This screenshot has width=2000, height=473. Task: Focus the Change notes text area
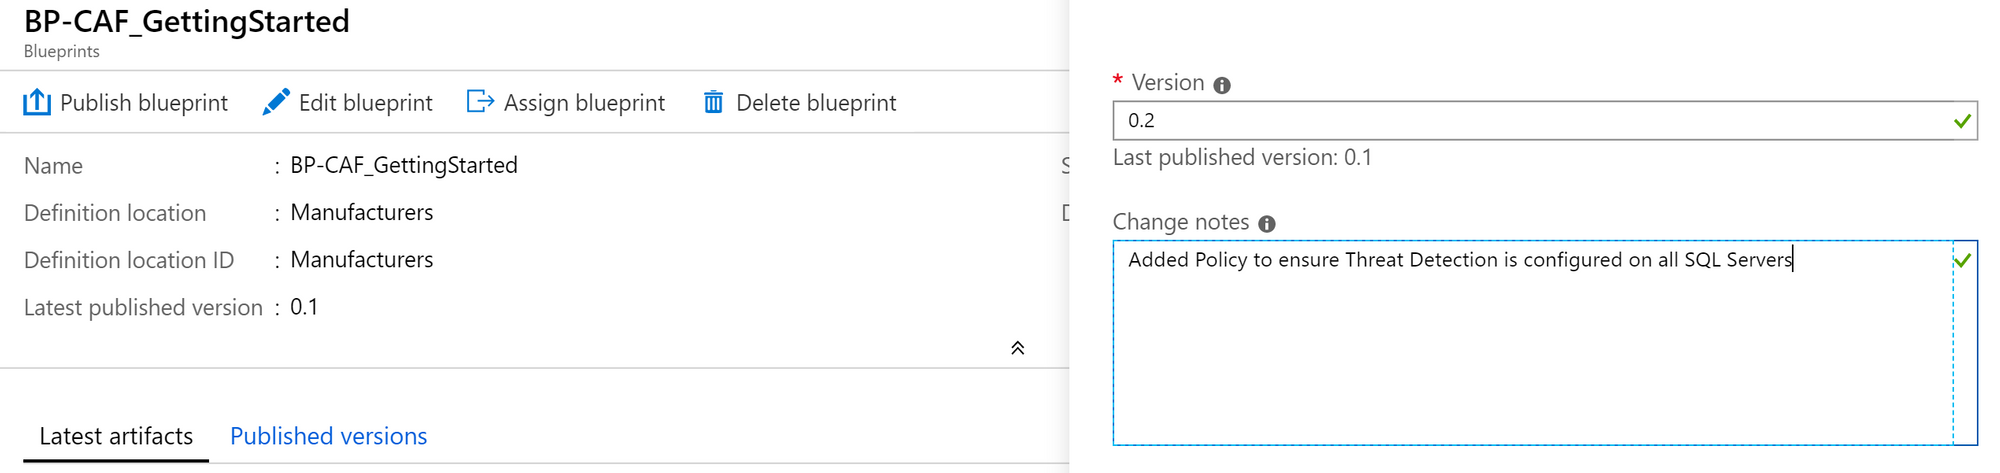(x=1545, y=342)
